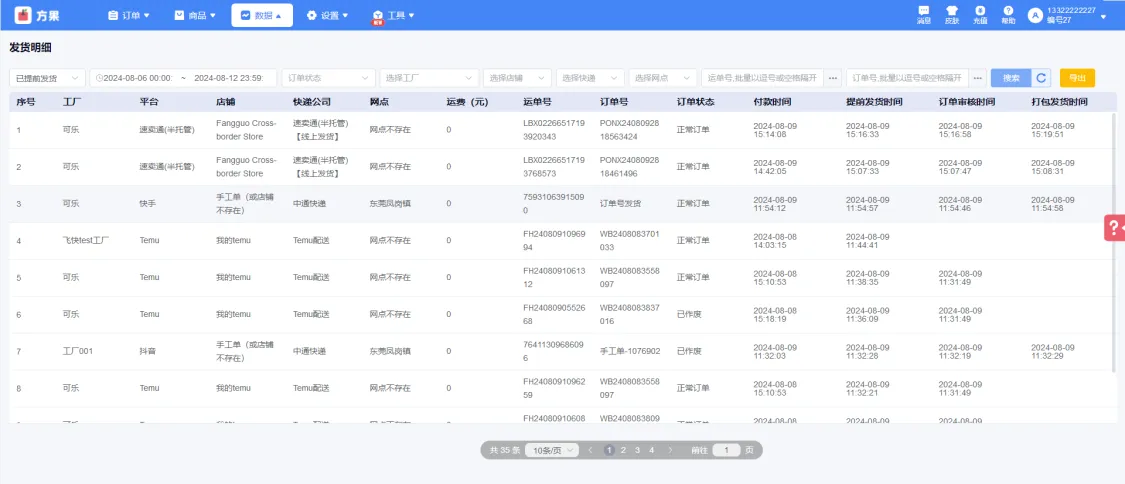Viewport: 1125px width, 484px height.
Task: Go to next page arrow in pagination
Action: tap(669, 451)
